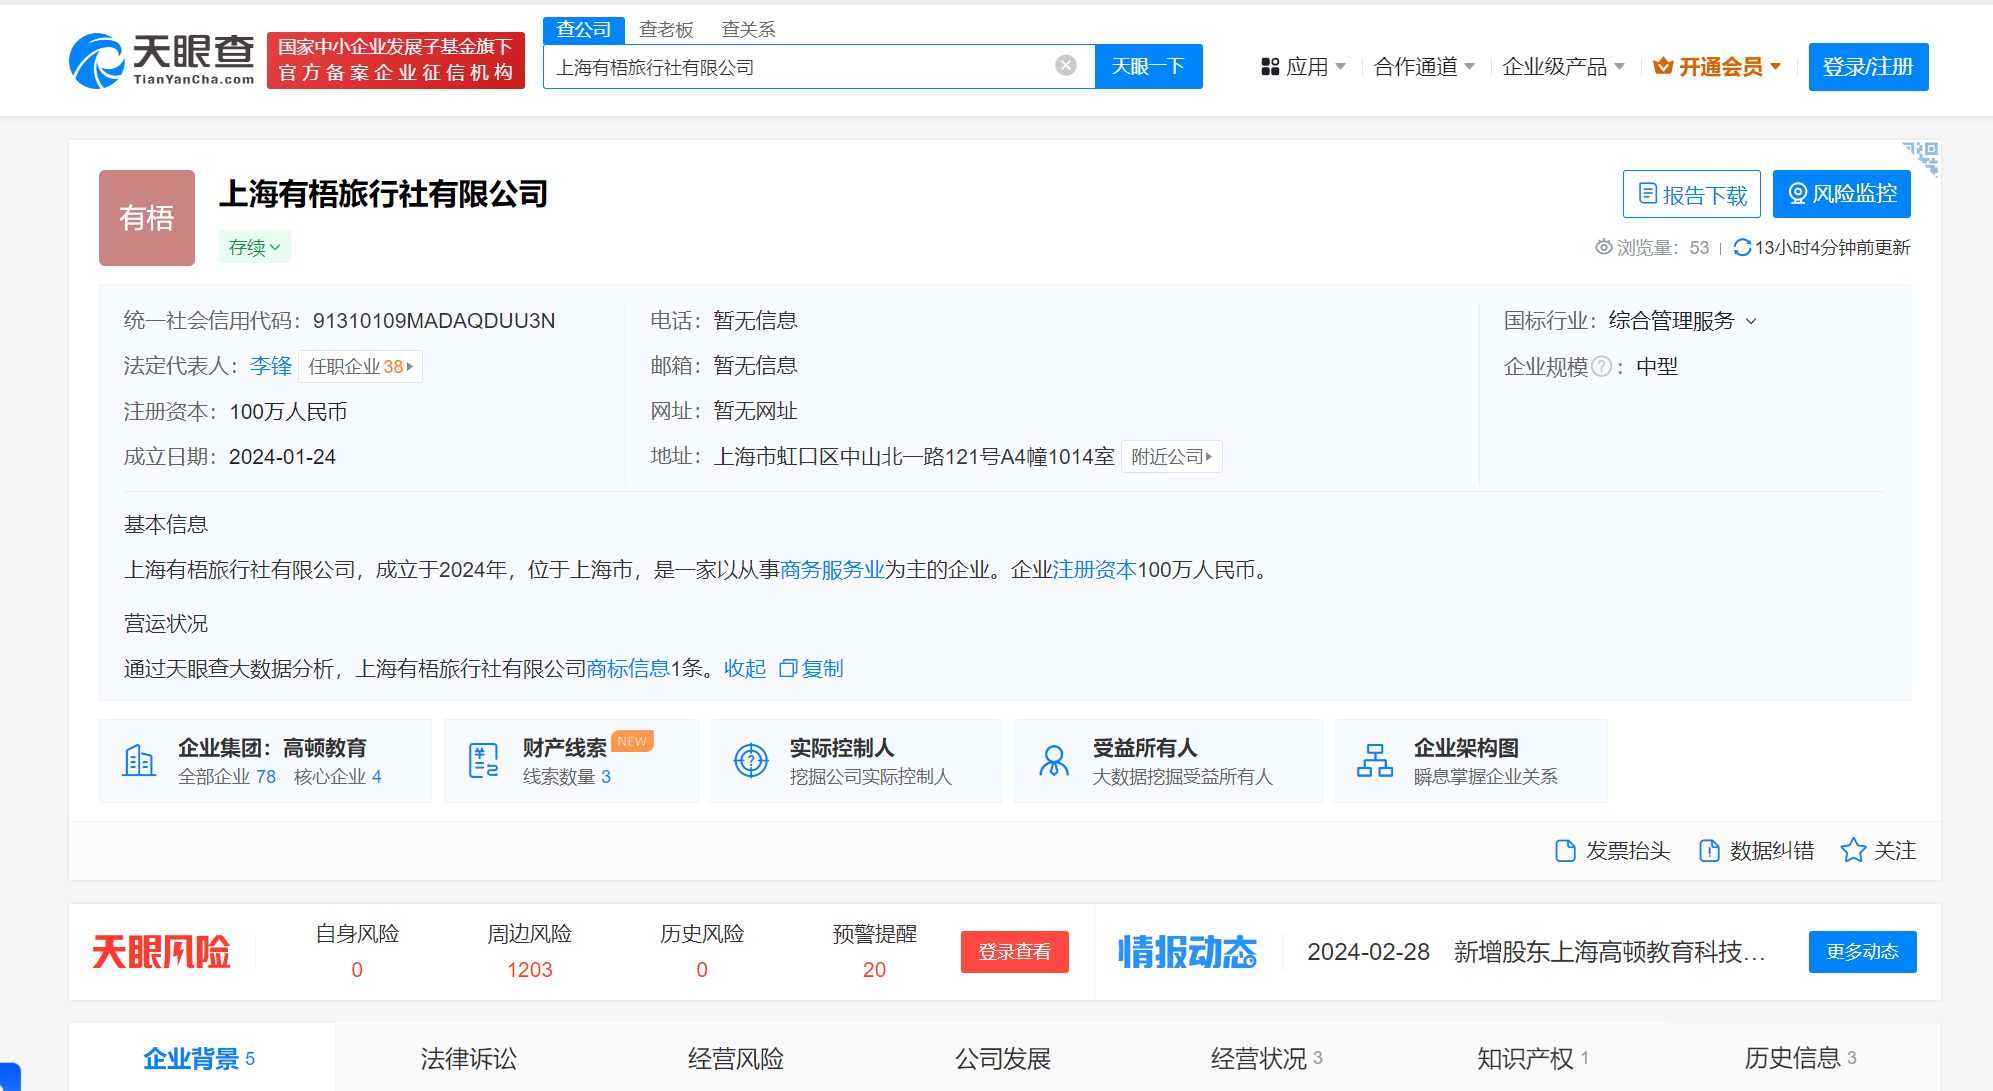This screenshot has width=1993, height=1091.
Task: Expand 任职企业 38 list
Action: pyautogui.click(x=360, y=367)
